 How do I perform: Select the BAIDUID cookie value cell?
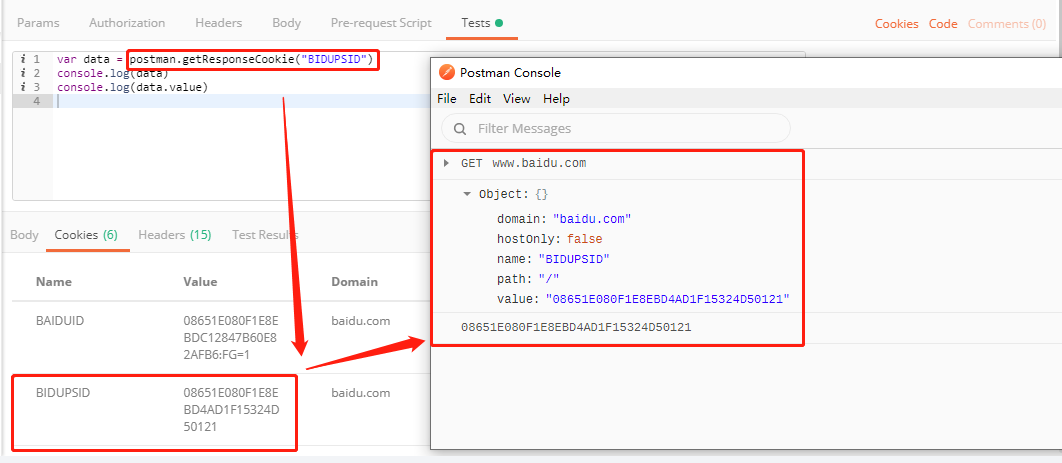point(231,338)
